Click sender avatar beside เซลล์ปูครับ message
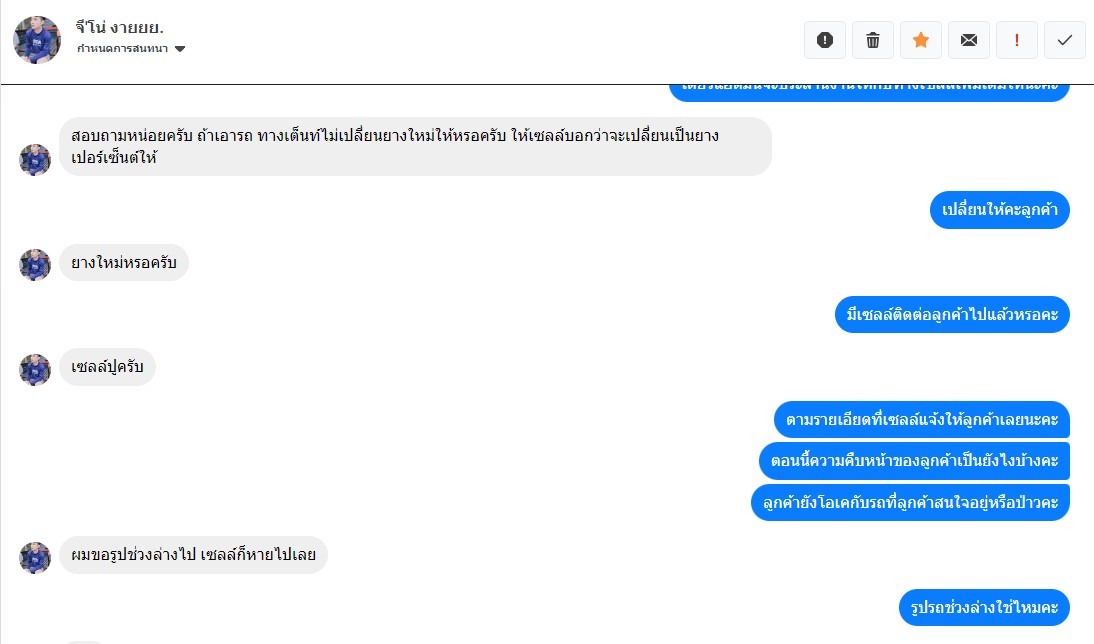 point(35,370)
